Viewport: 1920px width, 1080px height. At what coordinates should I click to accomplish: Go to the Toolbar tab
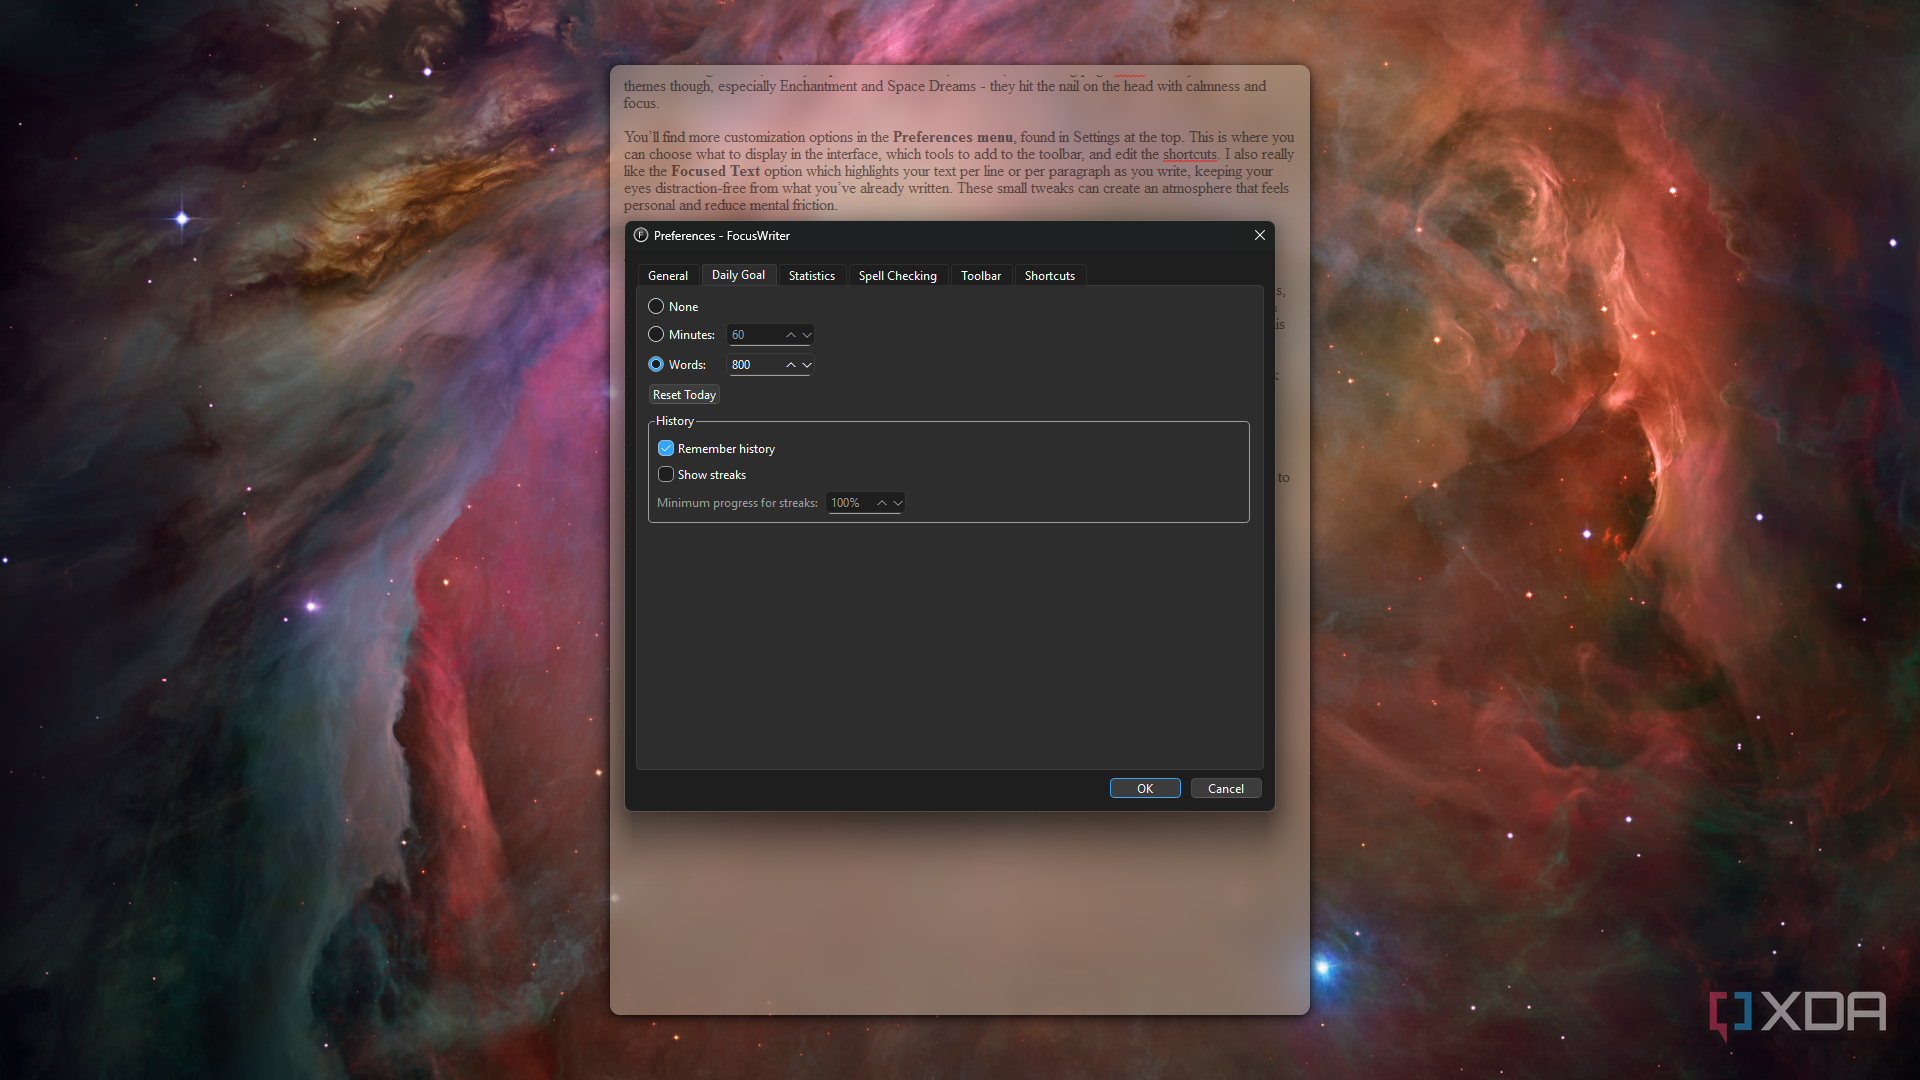tap(981, 275)
